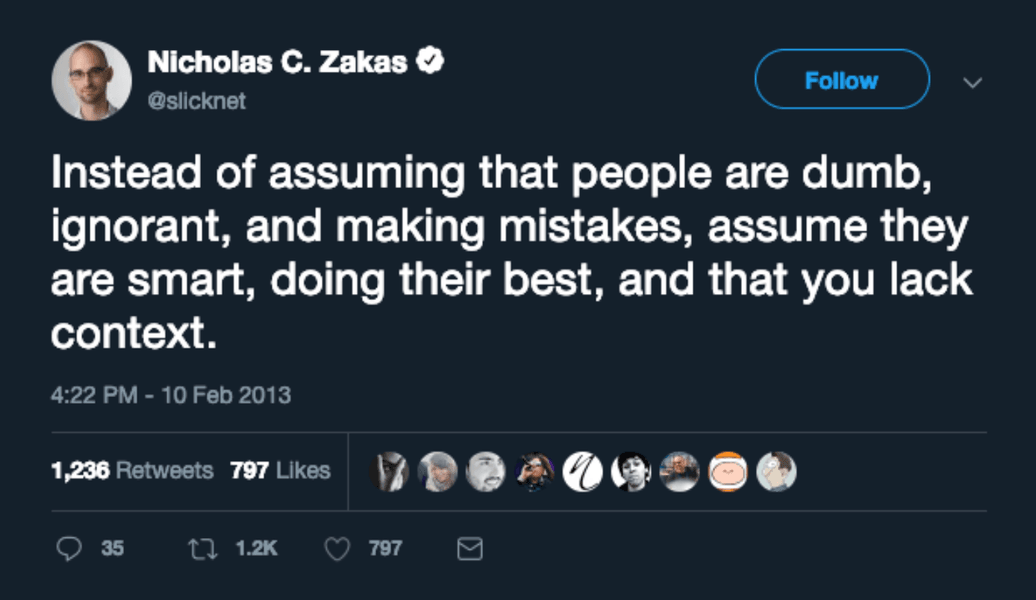Image resolution: width=1036 pixels, height=600 pixels.
Task: Click the envelope direct message icon
Action: click(469, 548)
